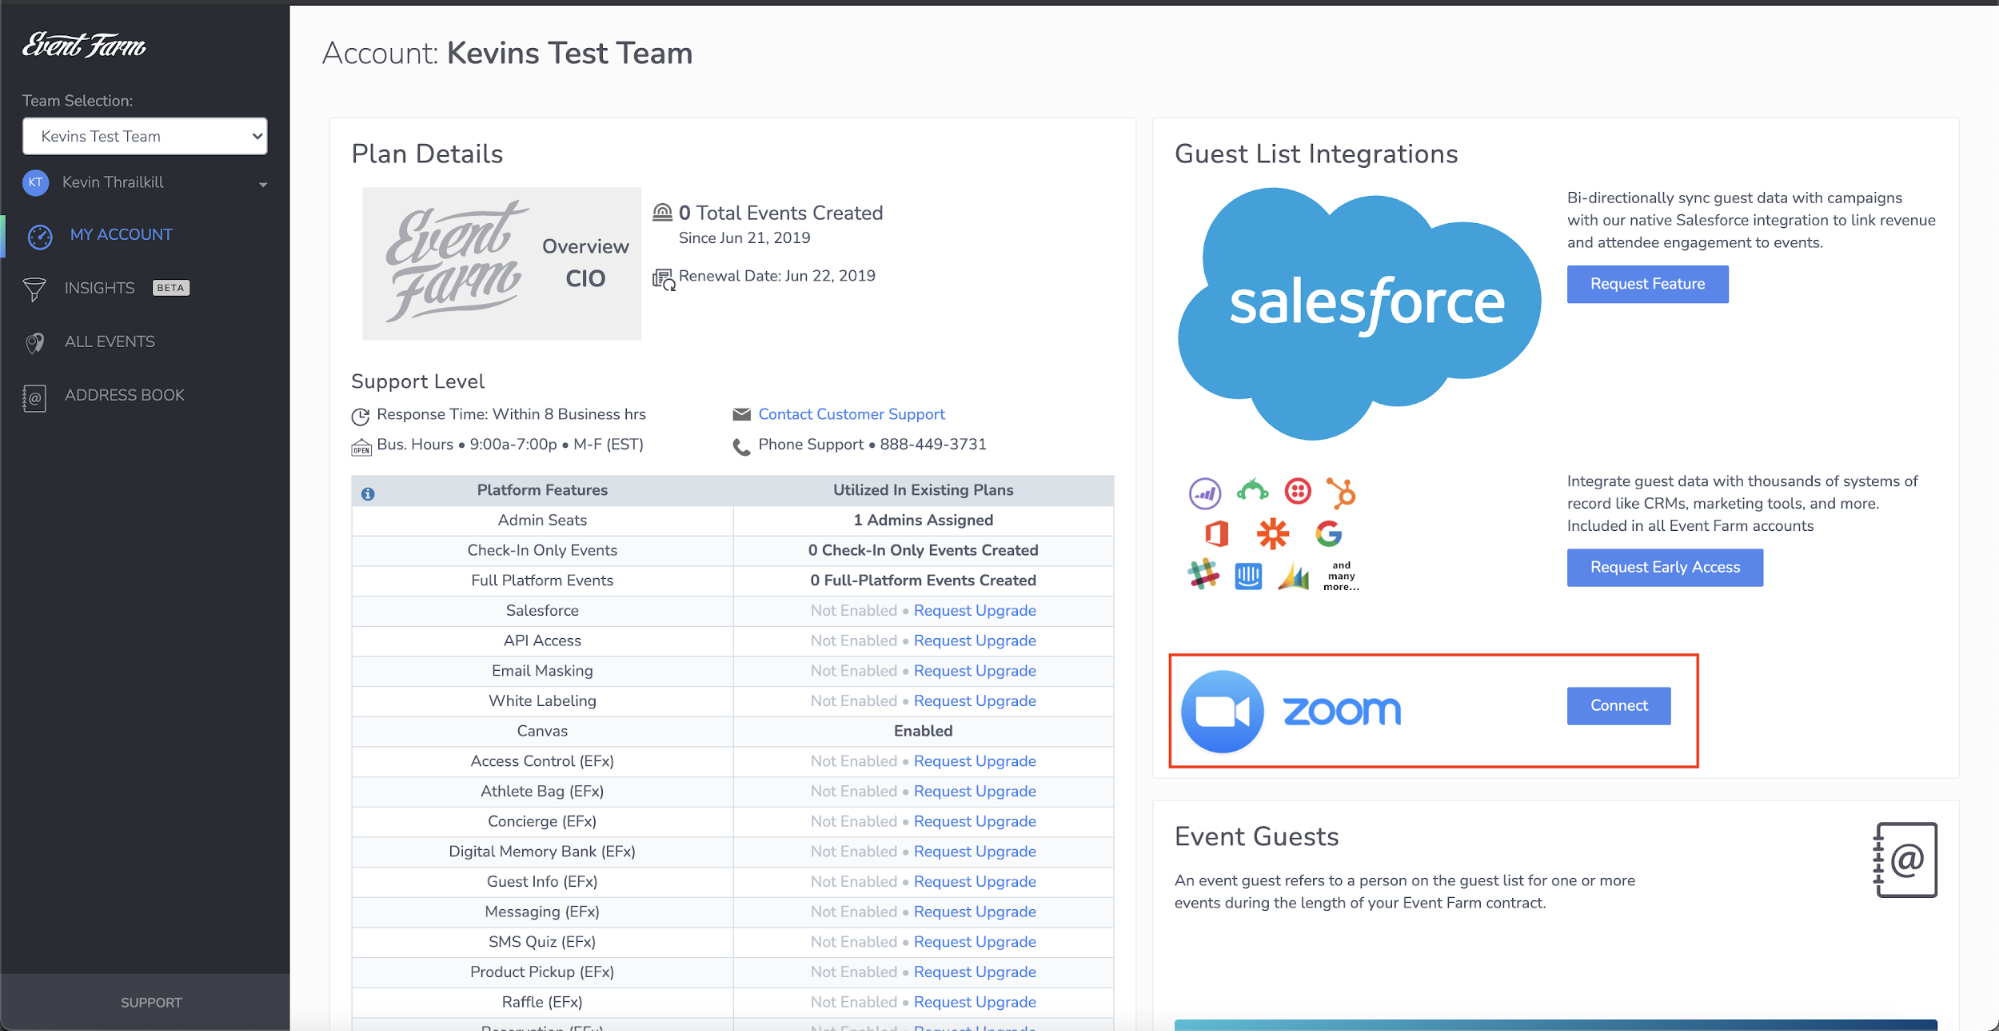
Task: Go to Insights in the sidebar
Action: pos(99,288)
